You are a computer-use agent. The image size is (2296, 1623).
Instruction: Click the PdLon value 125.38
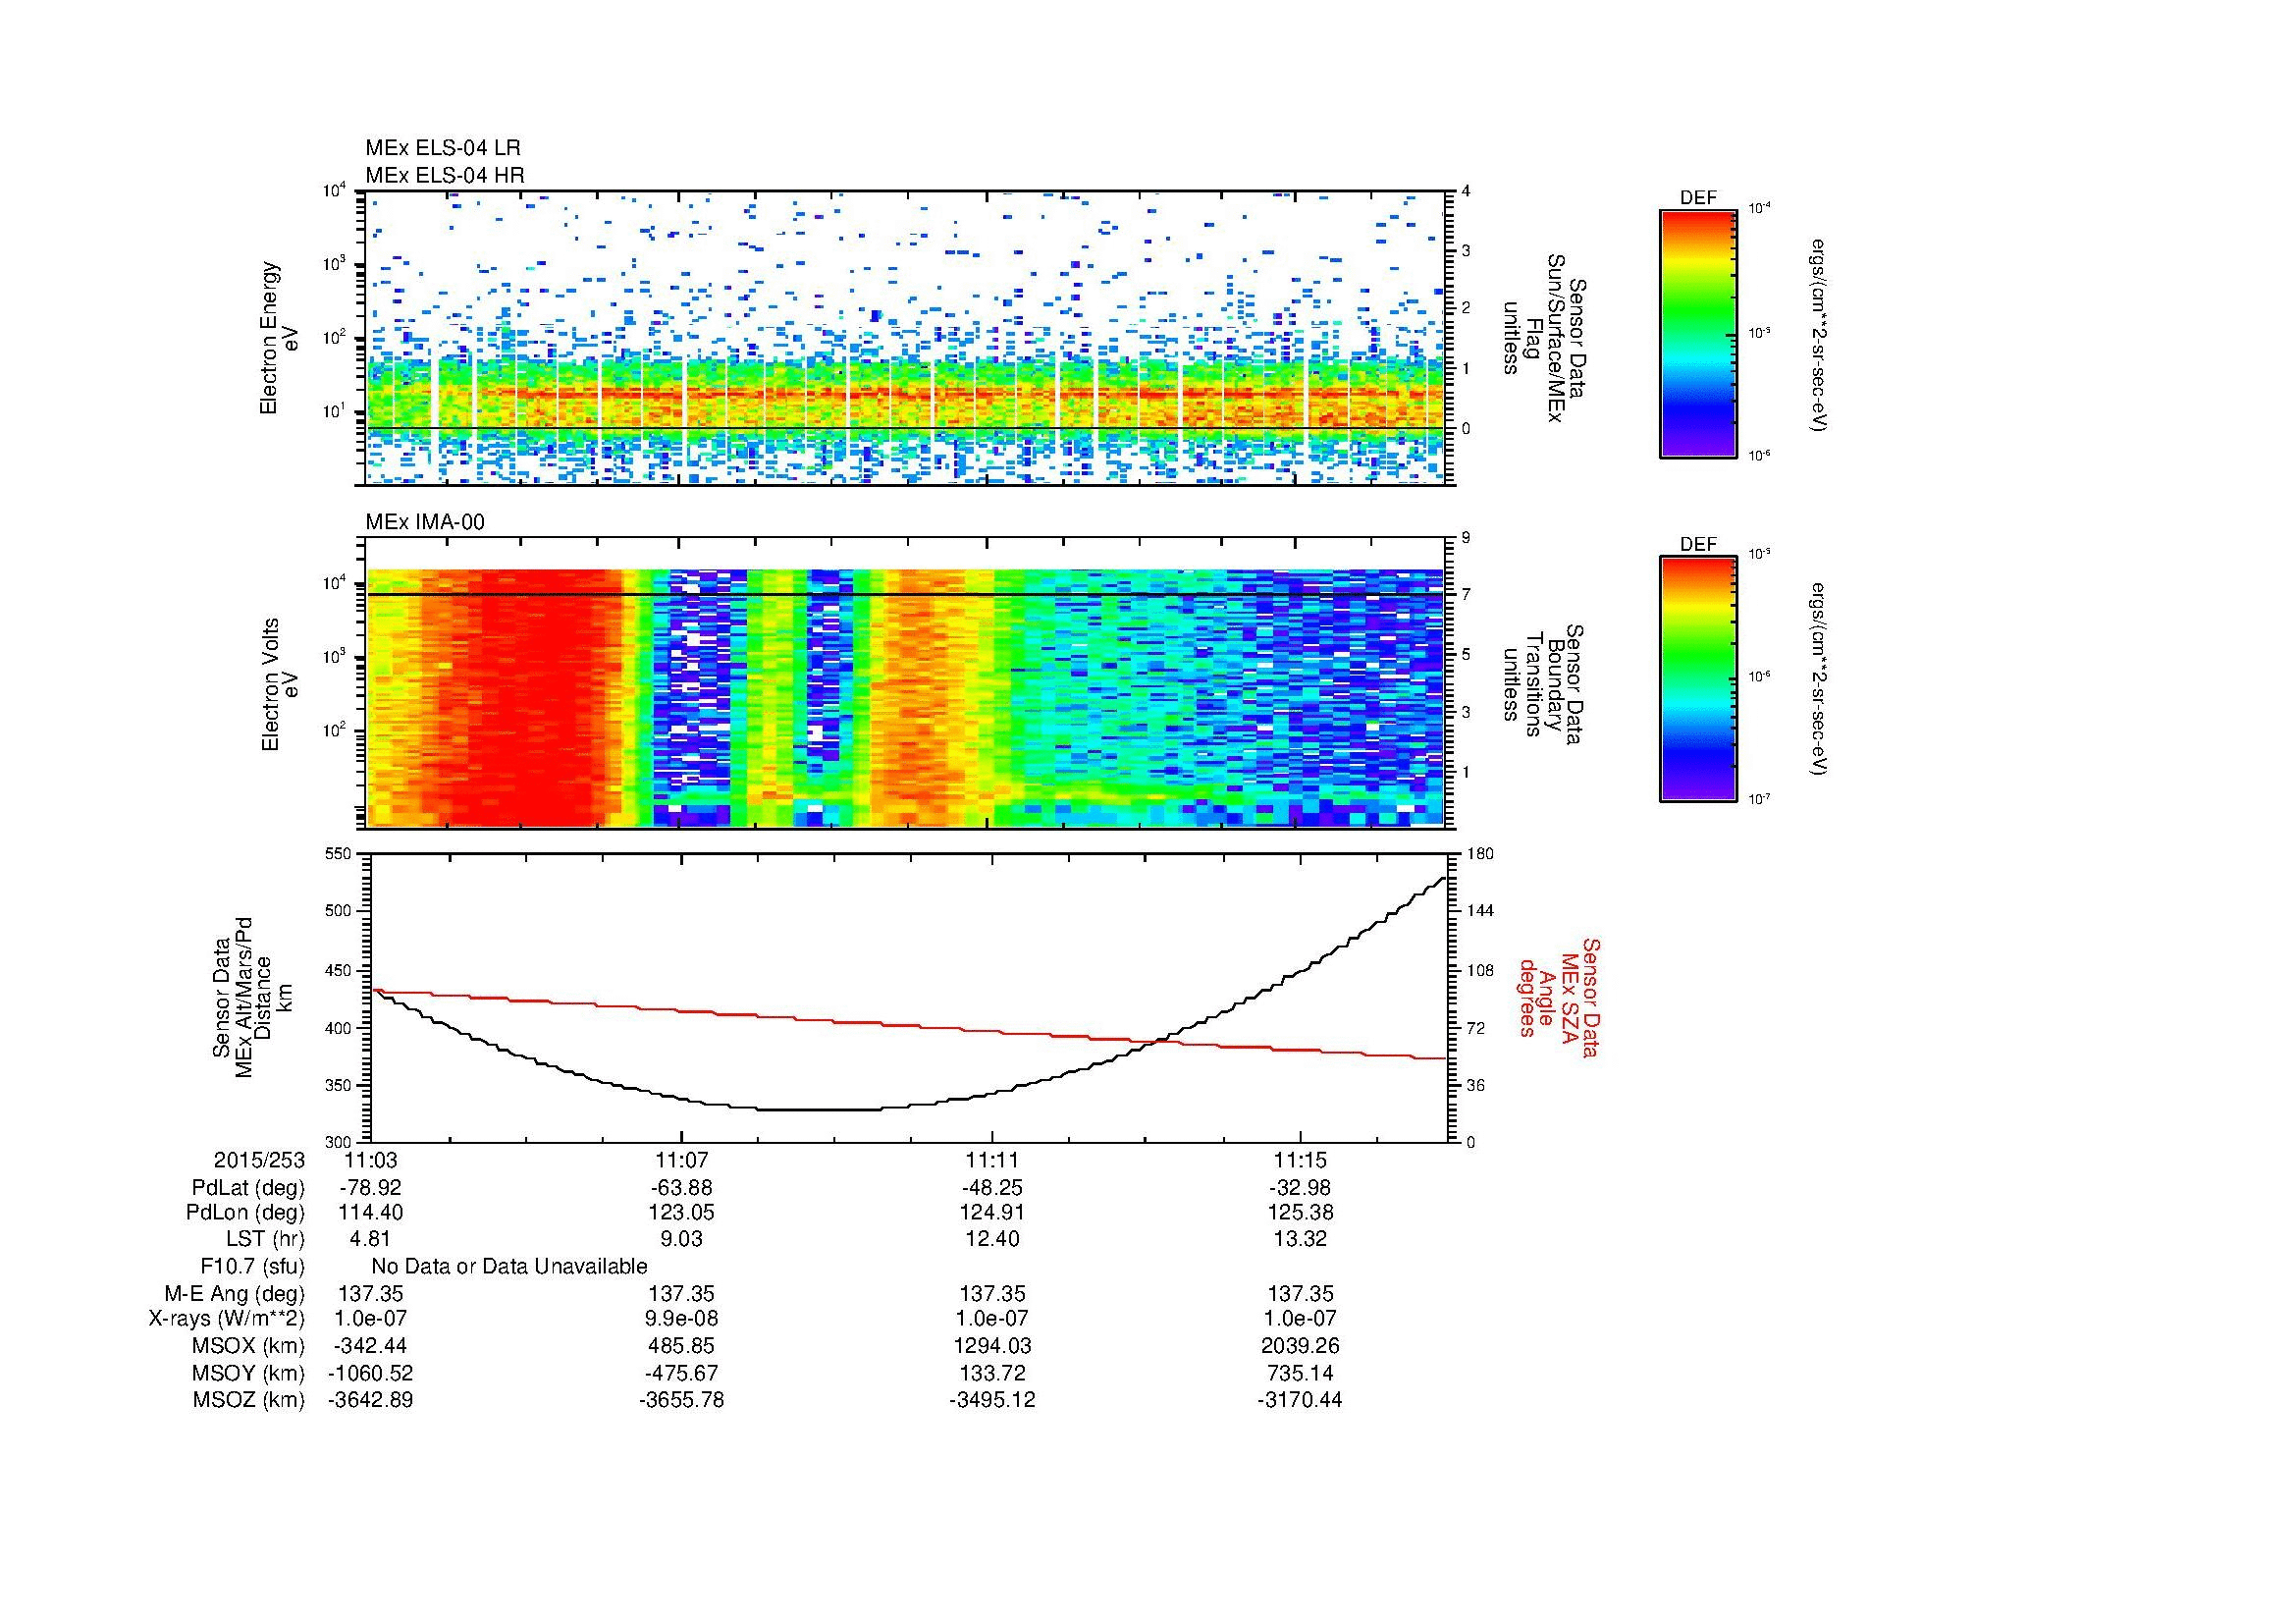point(1300,1213)
